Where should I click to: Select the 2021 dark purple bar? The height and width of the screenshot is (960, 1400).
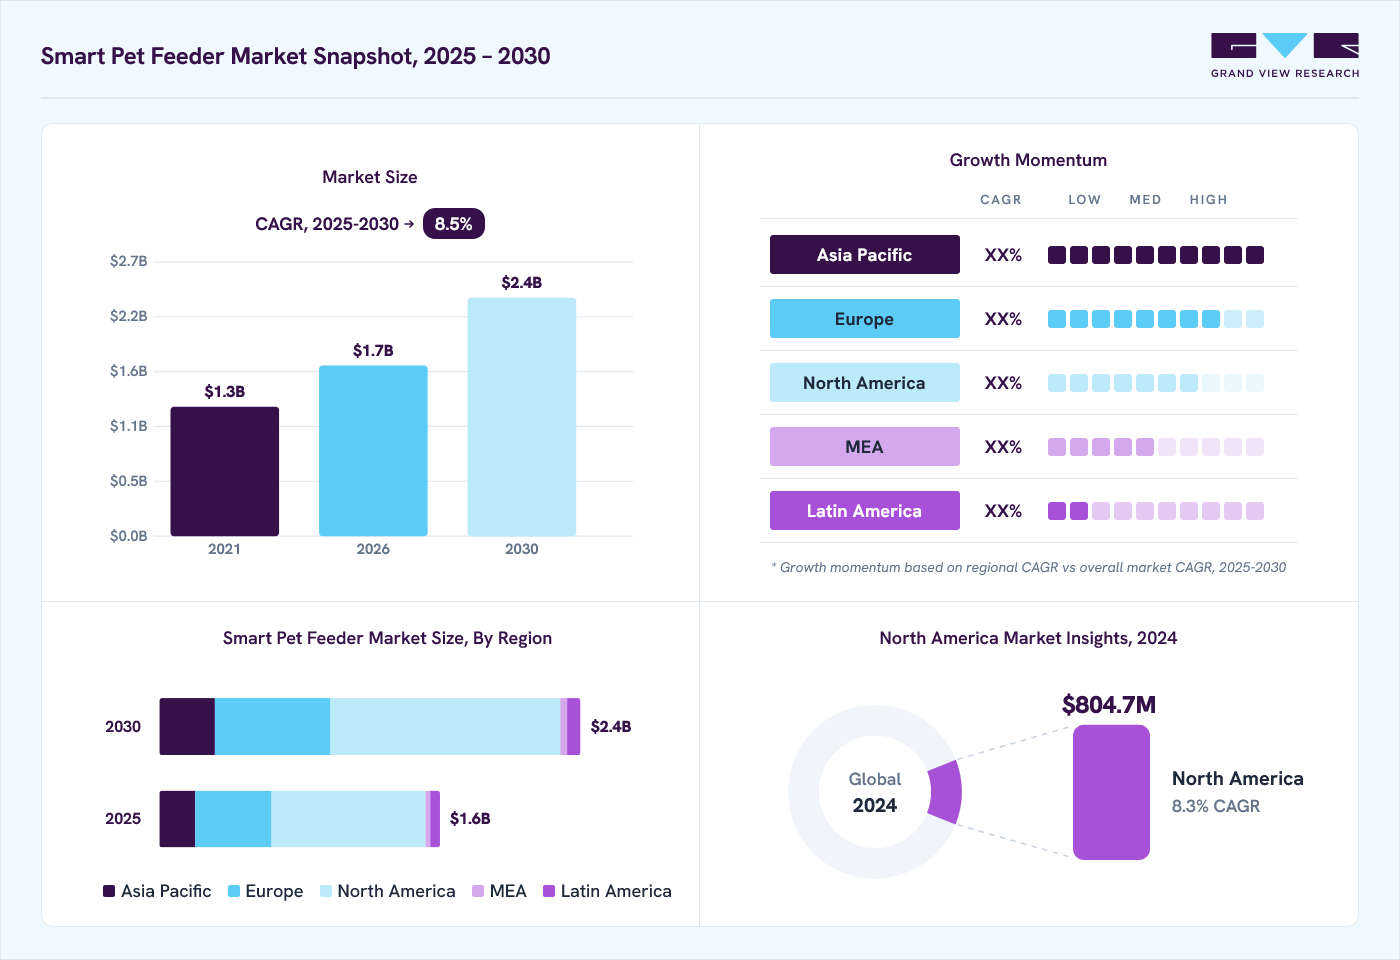click(x=225, y=471)
